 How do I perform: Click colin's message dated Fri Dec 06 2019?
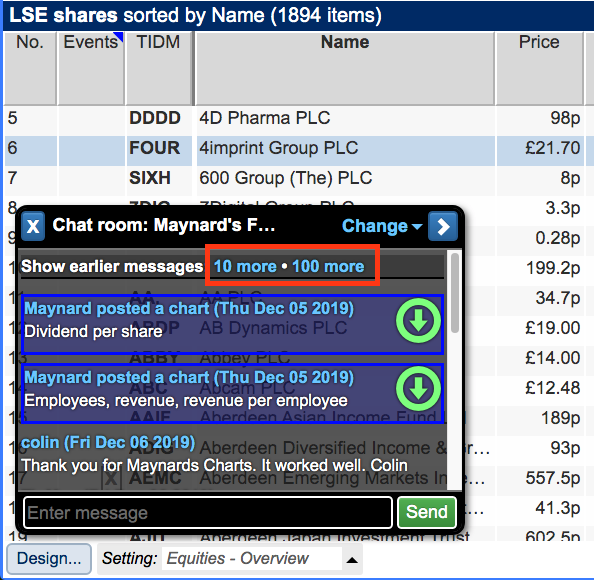tap(214, 454)
